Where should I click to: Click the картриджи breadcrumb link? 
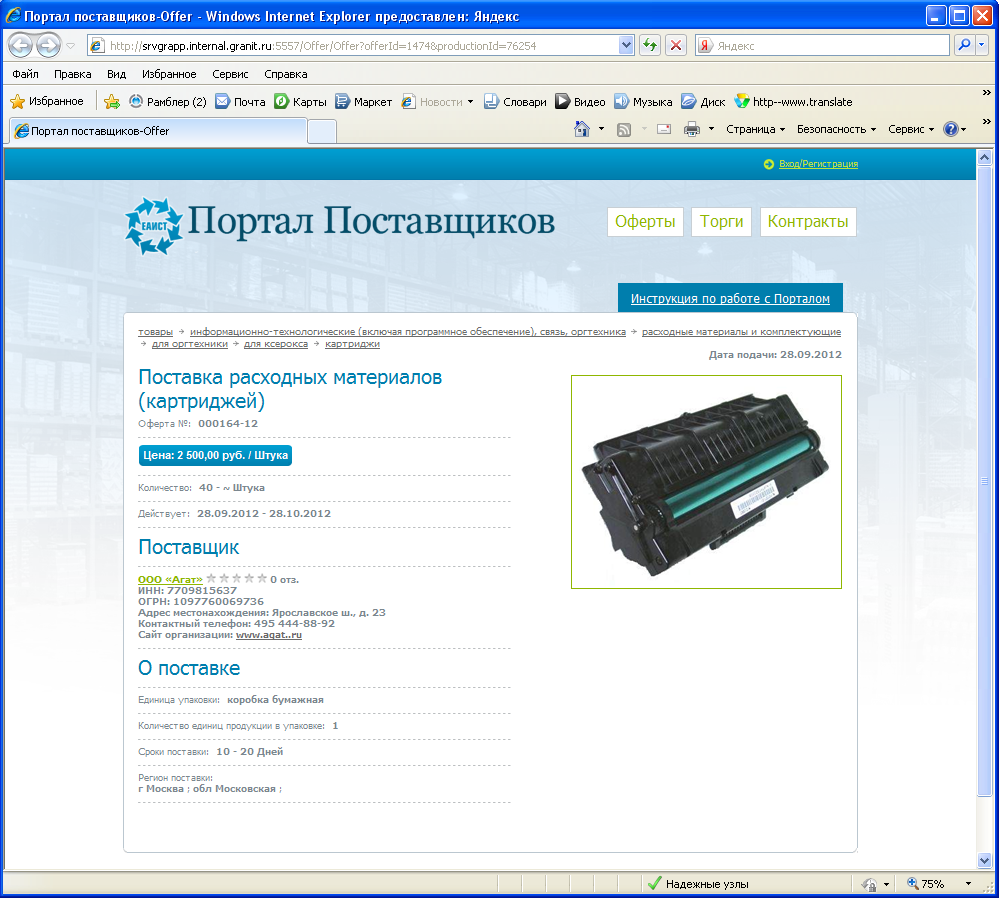[x=352, y=344]
